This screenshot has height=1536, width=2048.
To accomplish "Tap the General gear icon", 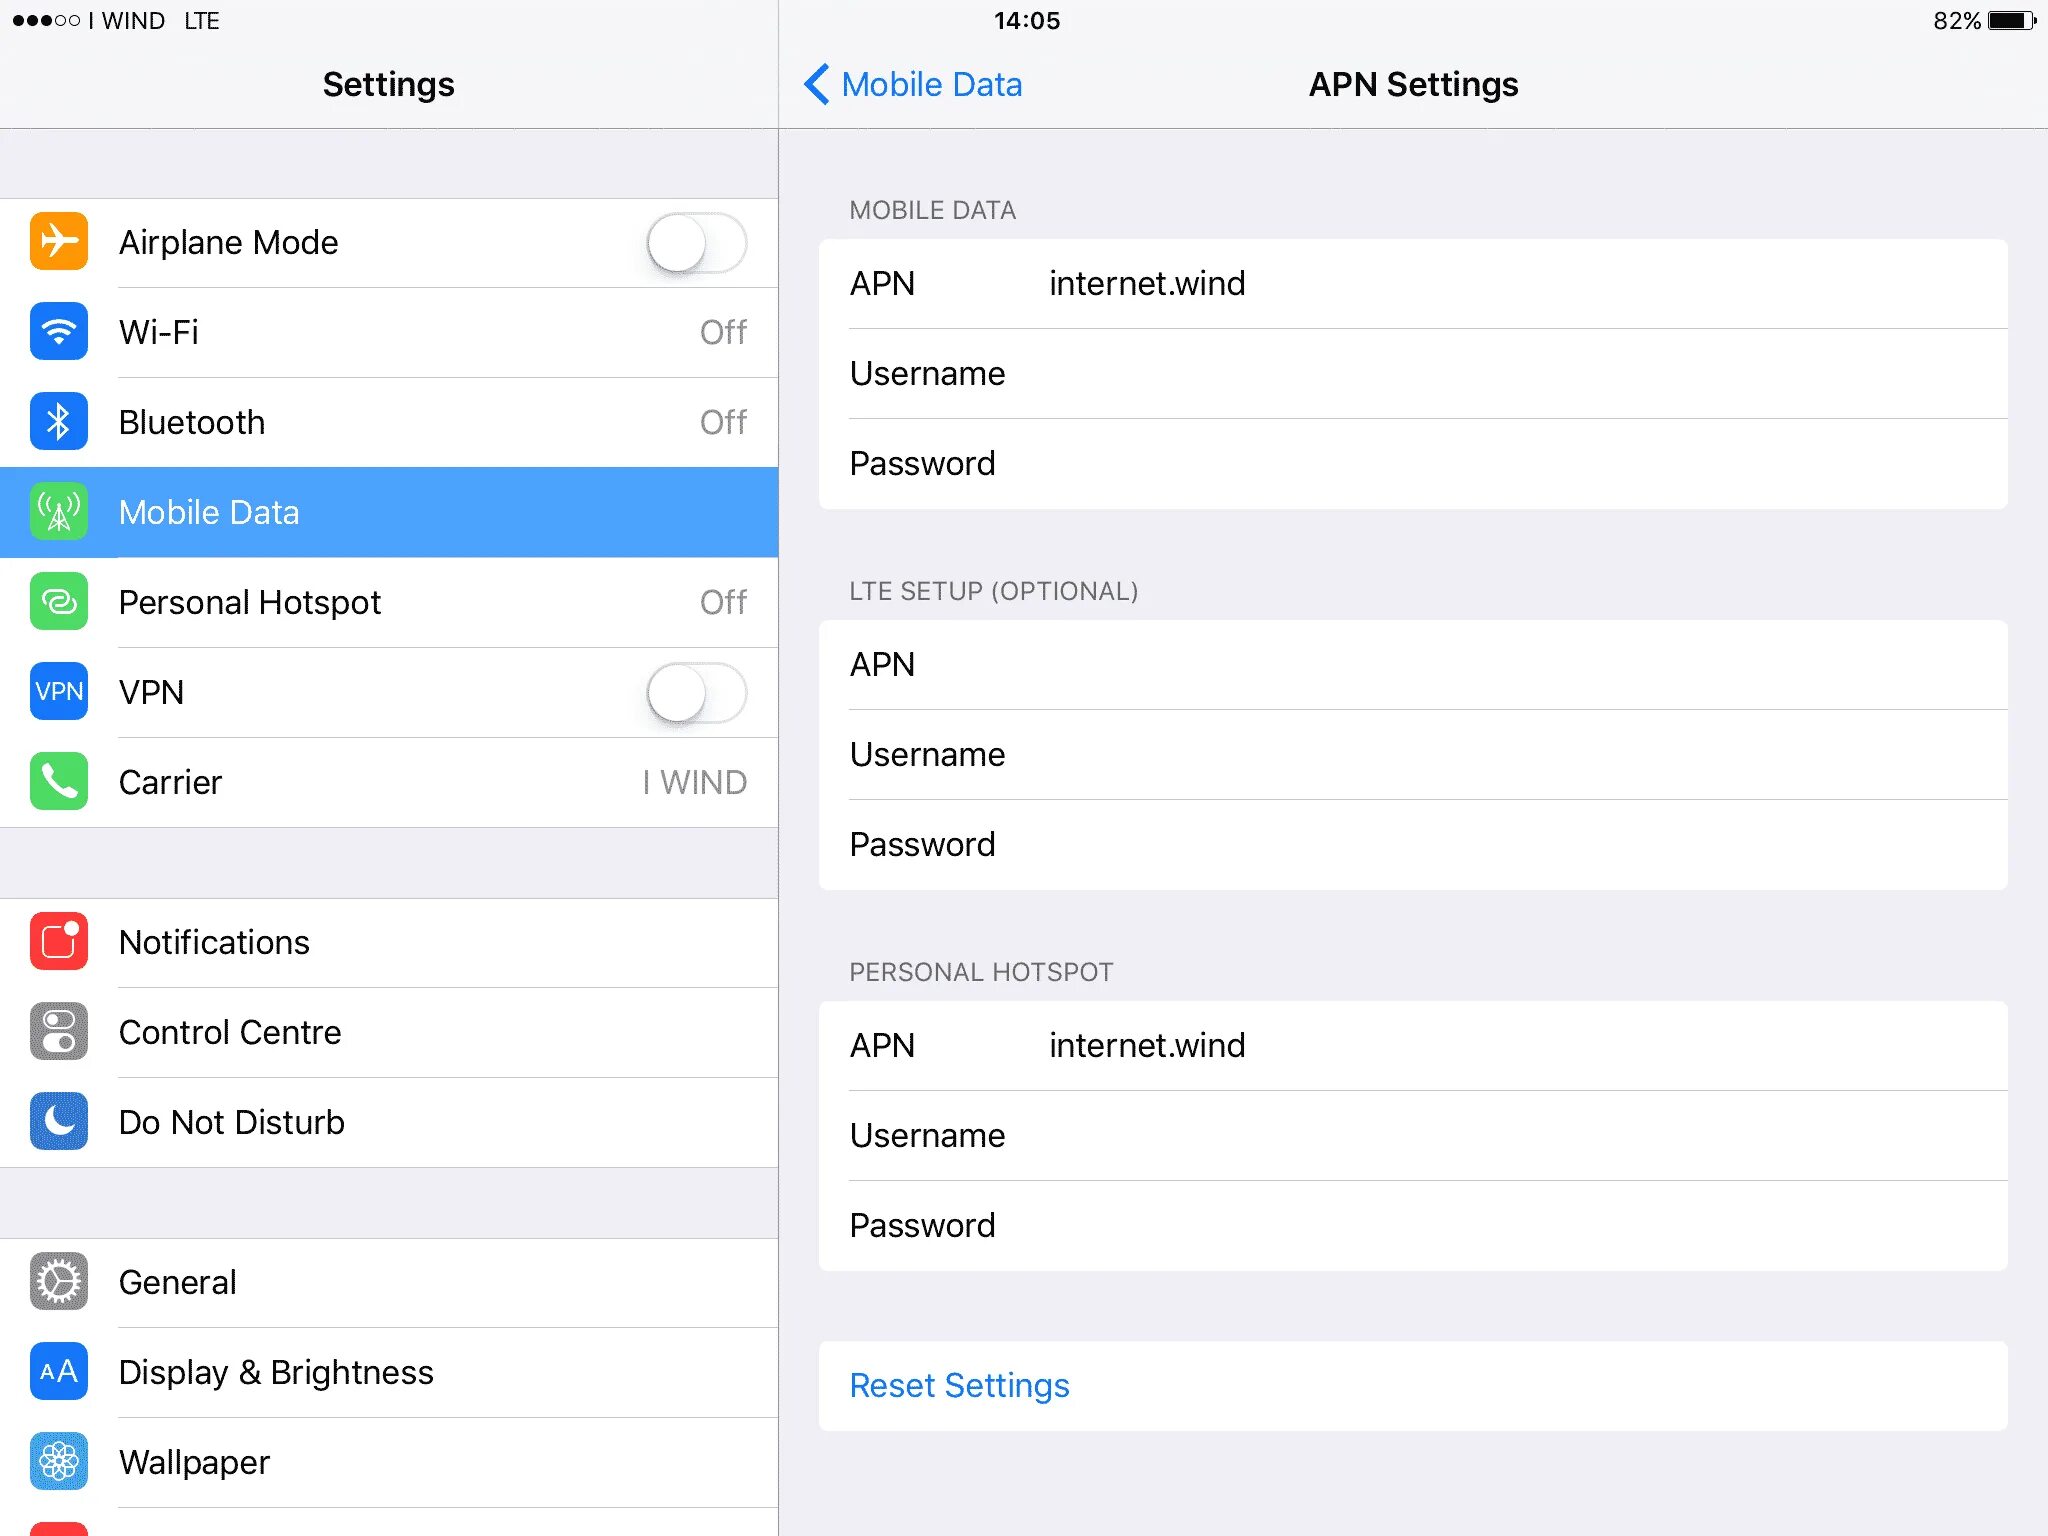I will (59, 1282).
